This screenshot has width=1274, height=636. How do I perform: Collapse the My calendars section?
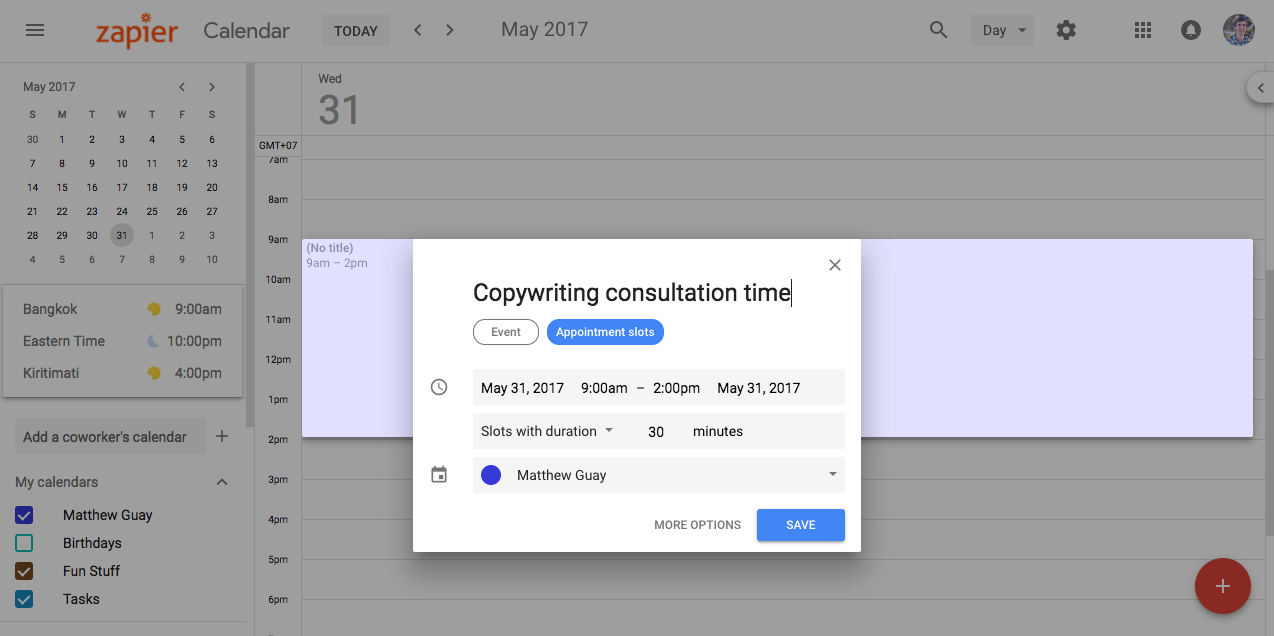[222, 482]
